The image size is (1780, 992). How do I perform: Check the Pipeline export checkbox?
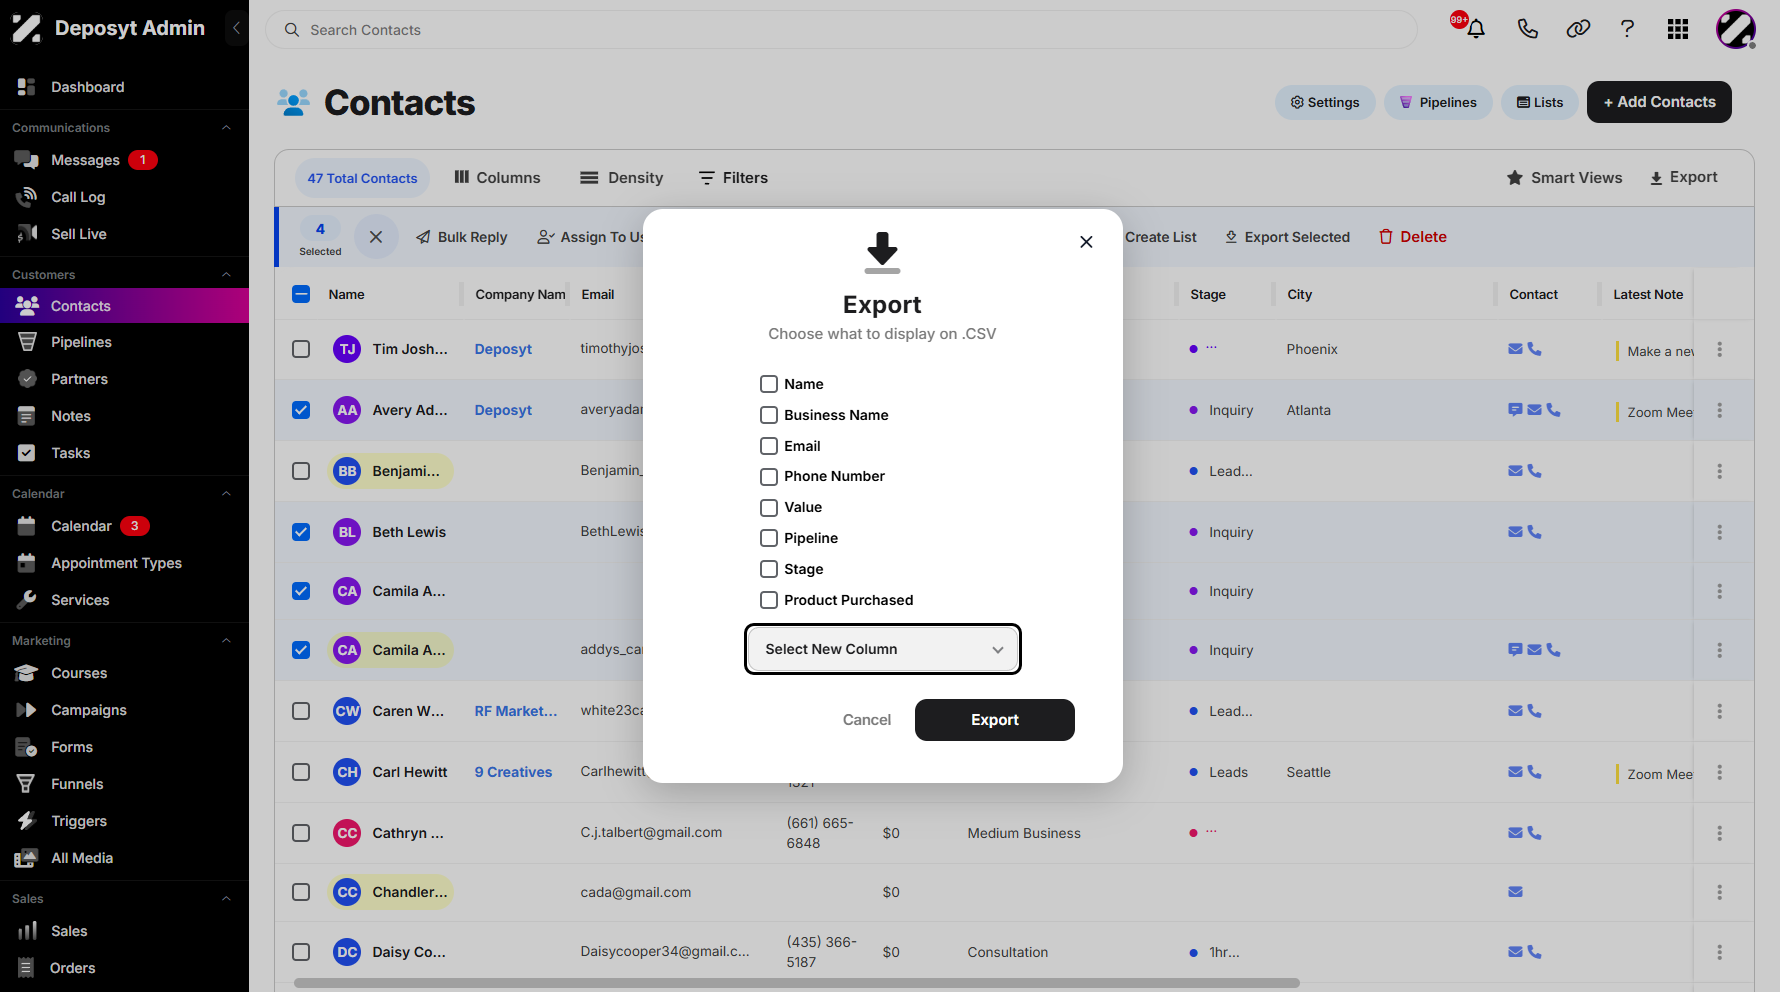coord(769,538)
